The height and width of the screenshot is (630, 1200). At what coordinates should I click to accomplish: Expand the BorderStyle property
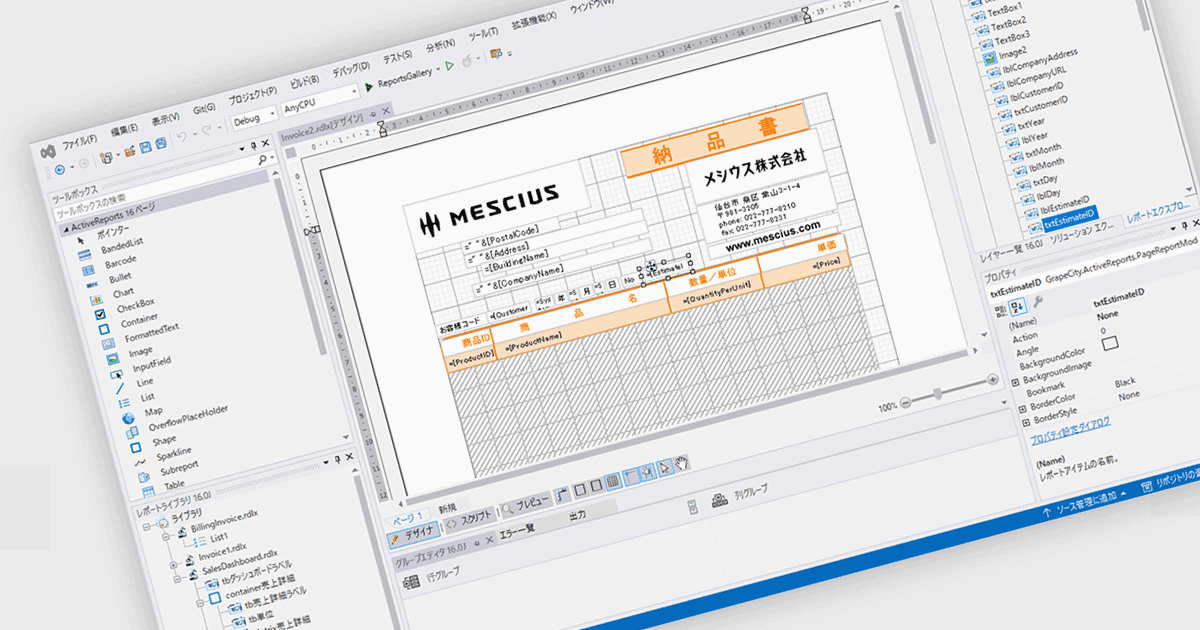[x=1025, y=422]
